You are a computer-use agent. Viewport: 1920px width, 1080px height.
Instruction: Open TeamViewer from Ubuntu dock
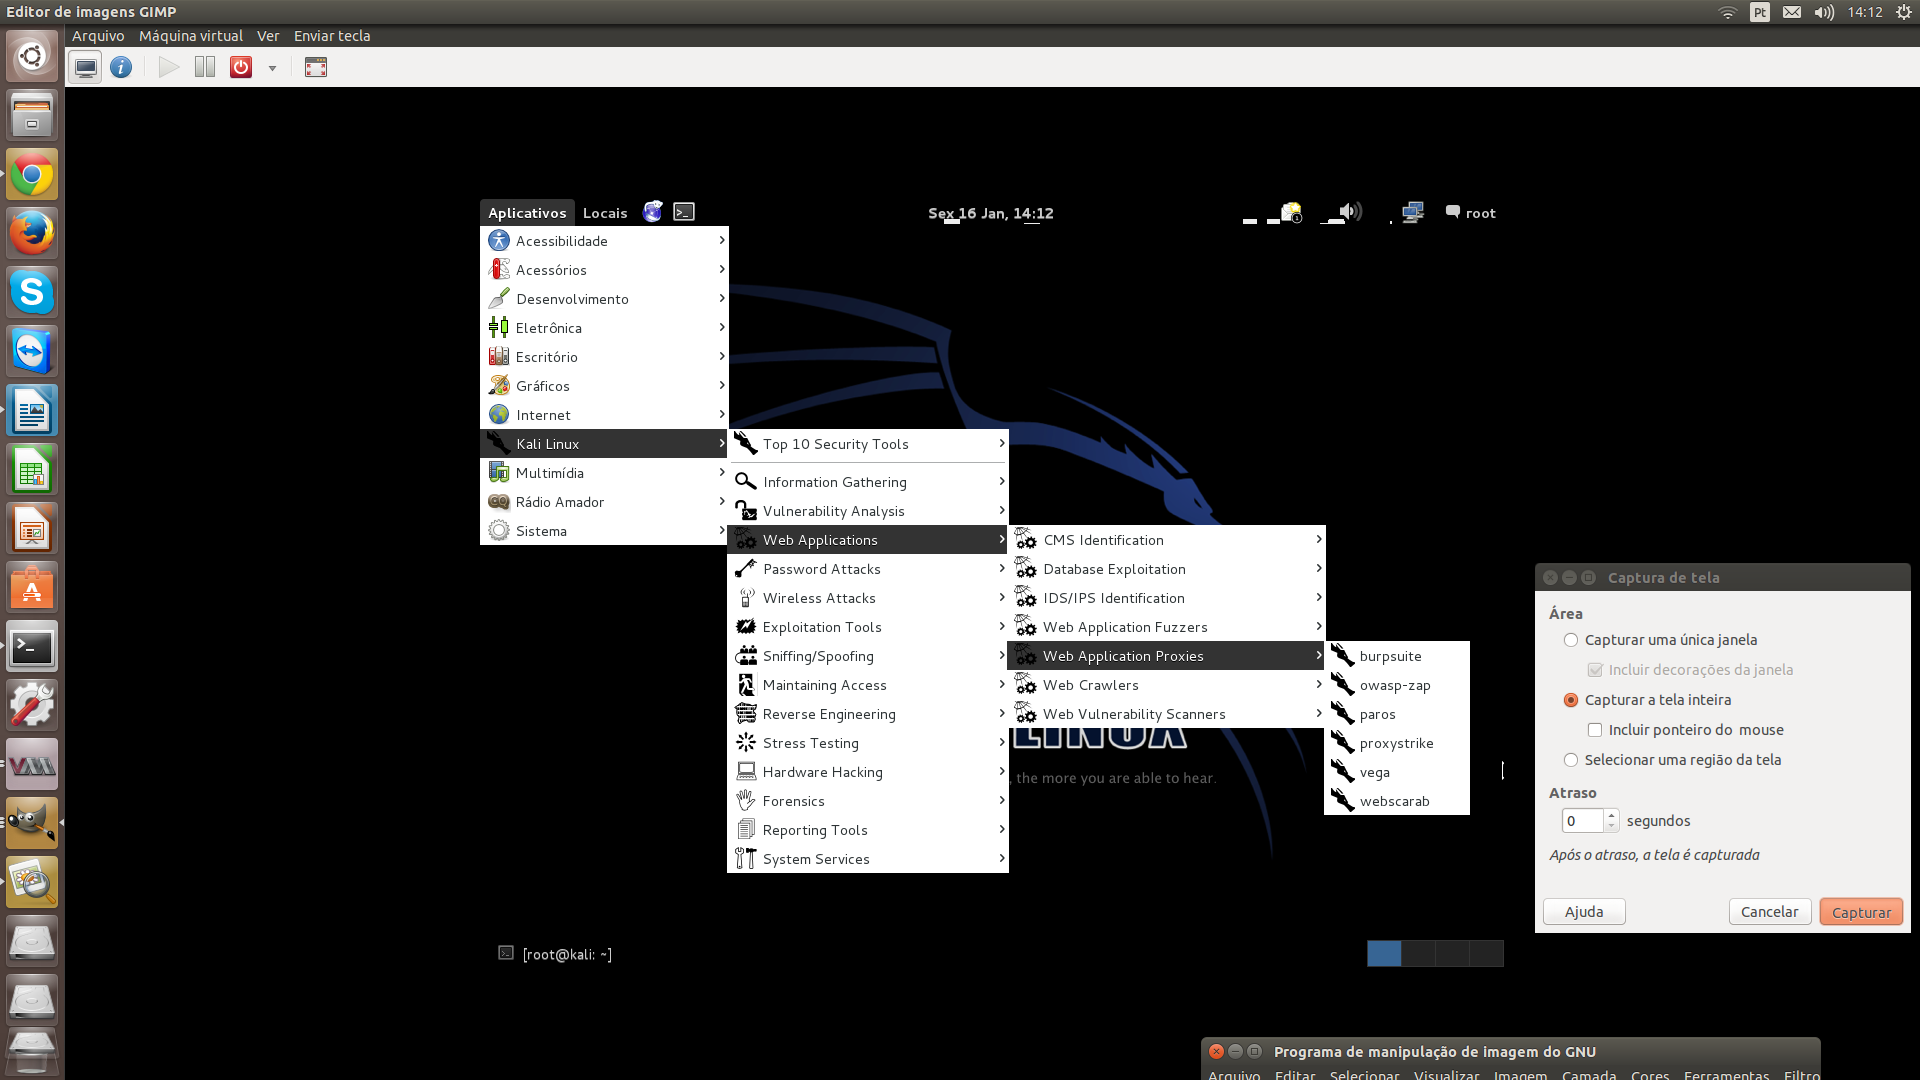coord(32,352)
